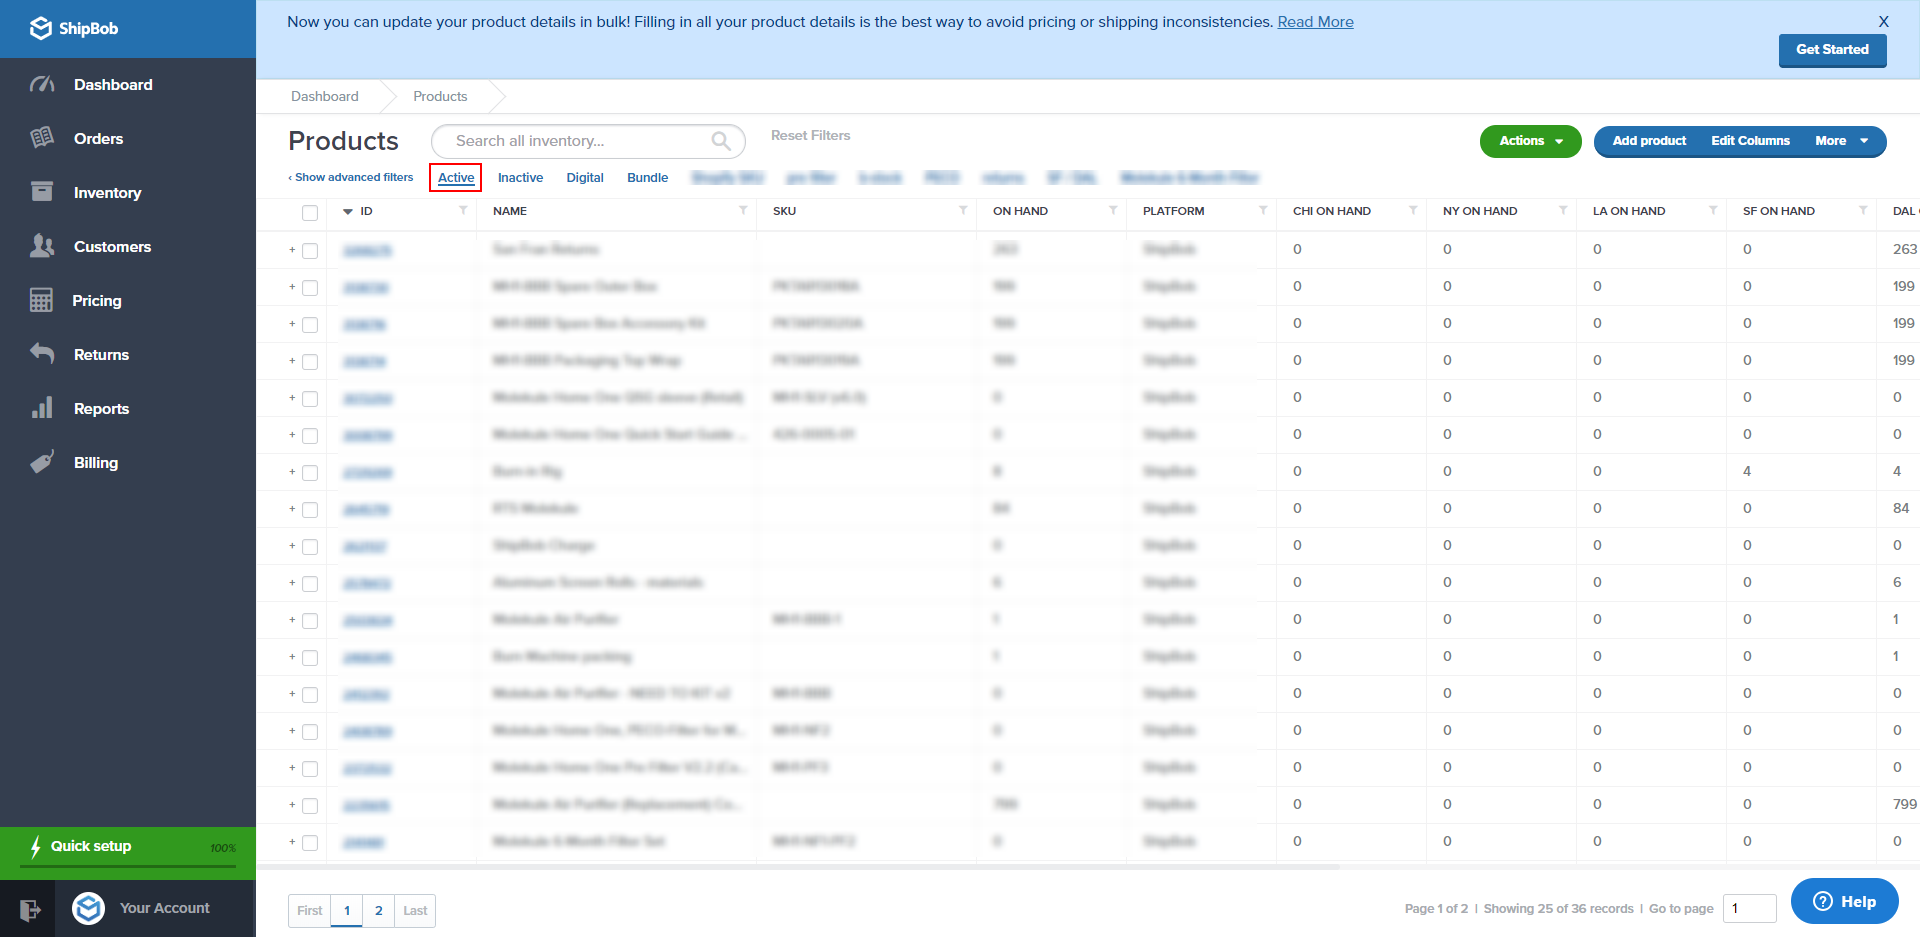Expand the first product row with plus

coord(292,250)
